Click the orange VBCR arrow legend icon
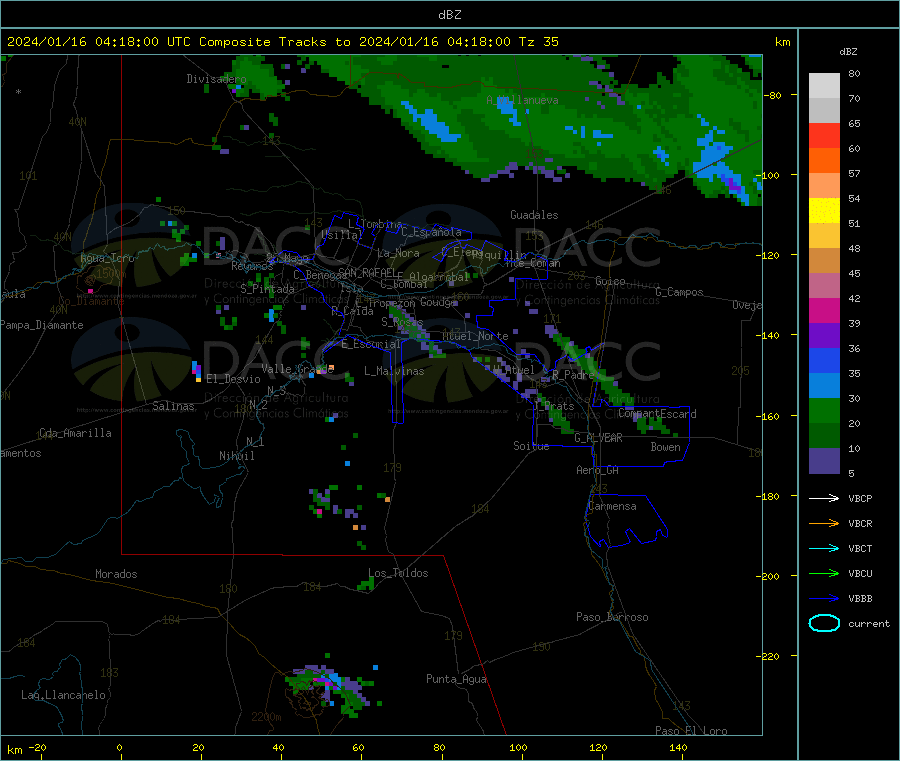The width and height of the screenshot is (900, 761). point(824,523)
